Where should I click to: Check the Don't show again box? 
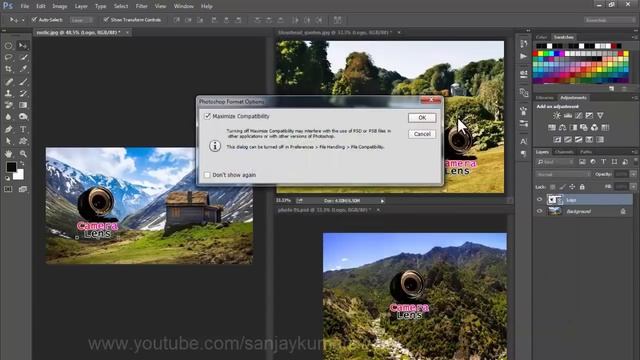tap(207, 175)
